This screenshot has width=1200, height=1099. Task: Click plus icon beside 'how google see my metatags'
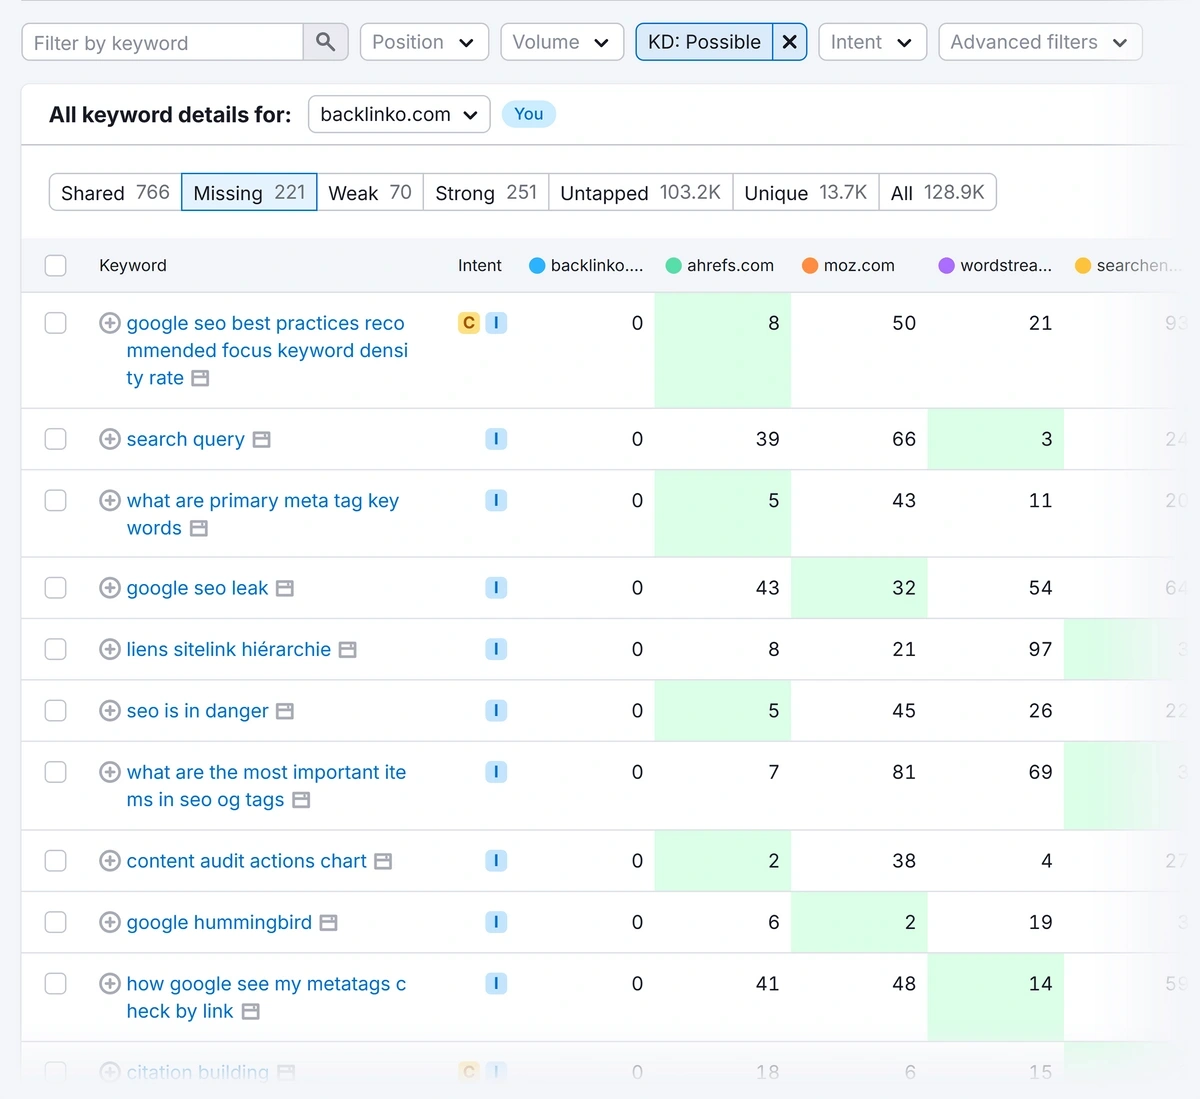tap(110, 984)
